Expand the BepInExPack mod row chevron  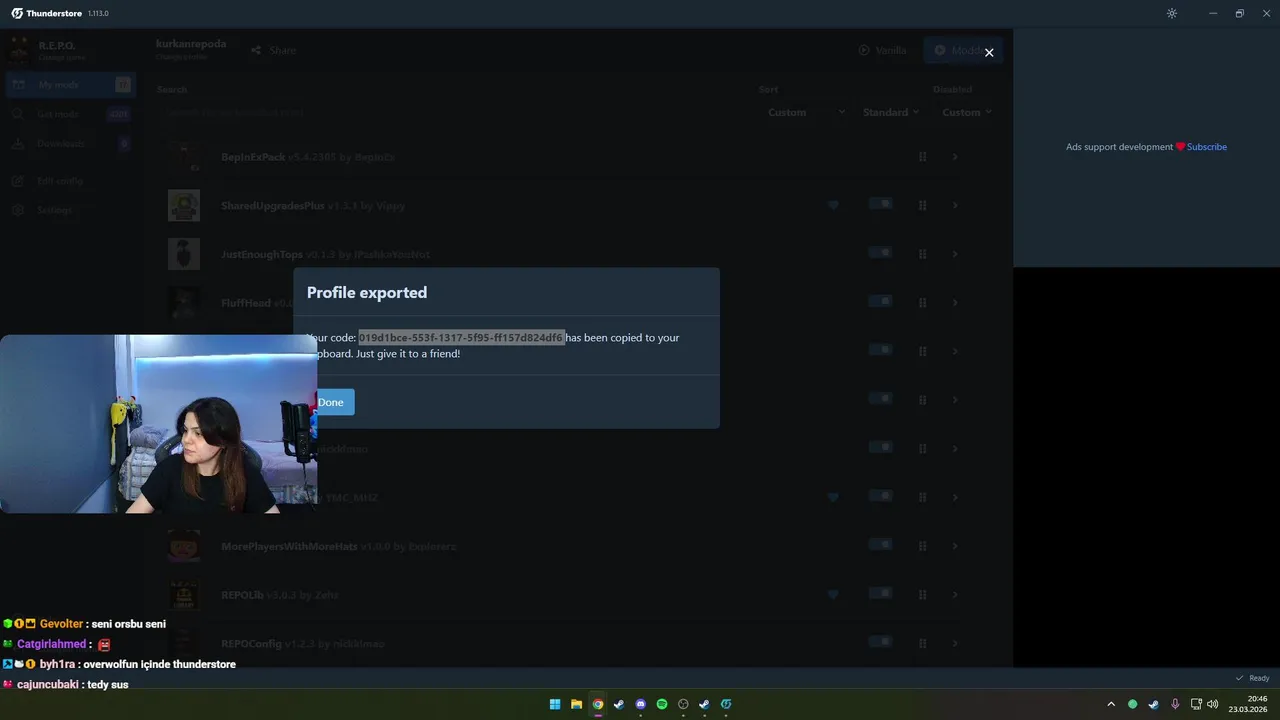click(955, 157)
